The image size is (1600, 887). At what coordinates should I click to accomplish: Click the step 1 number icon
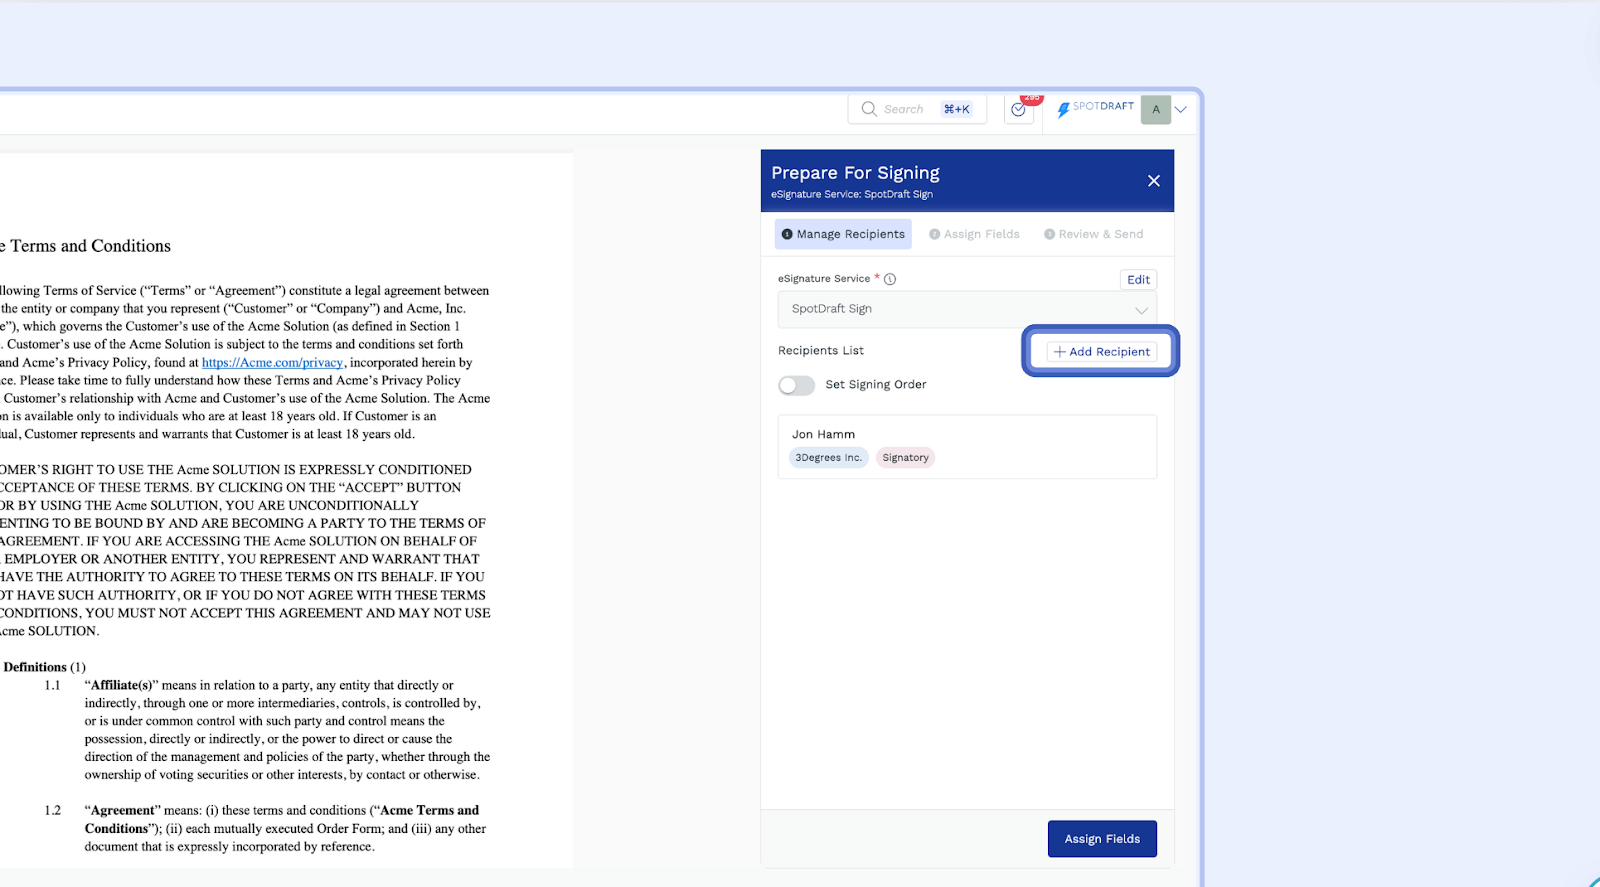pos(787,234)
